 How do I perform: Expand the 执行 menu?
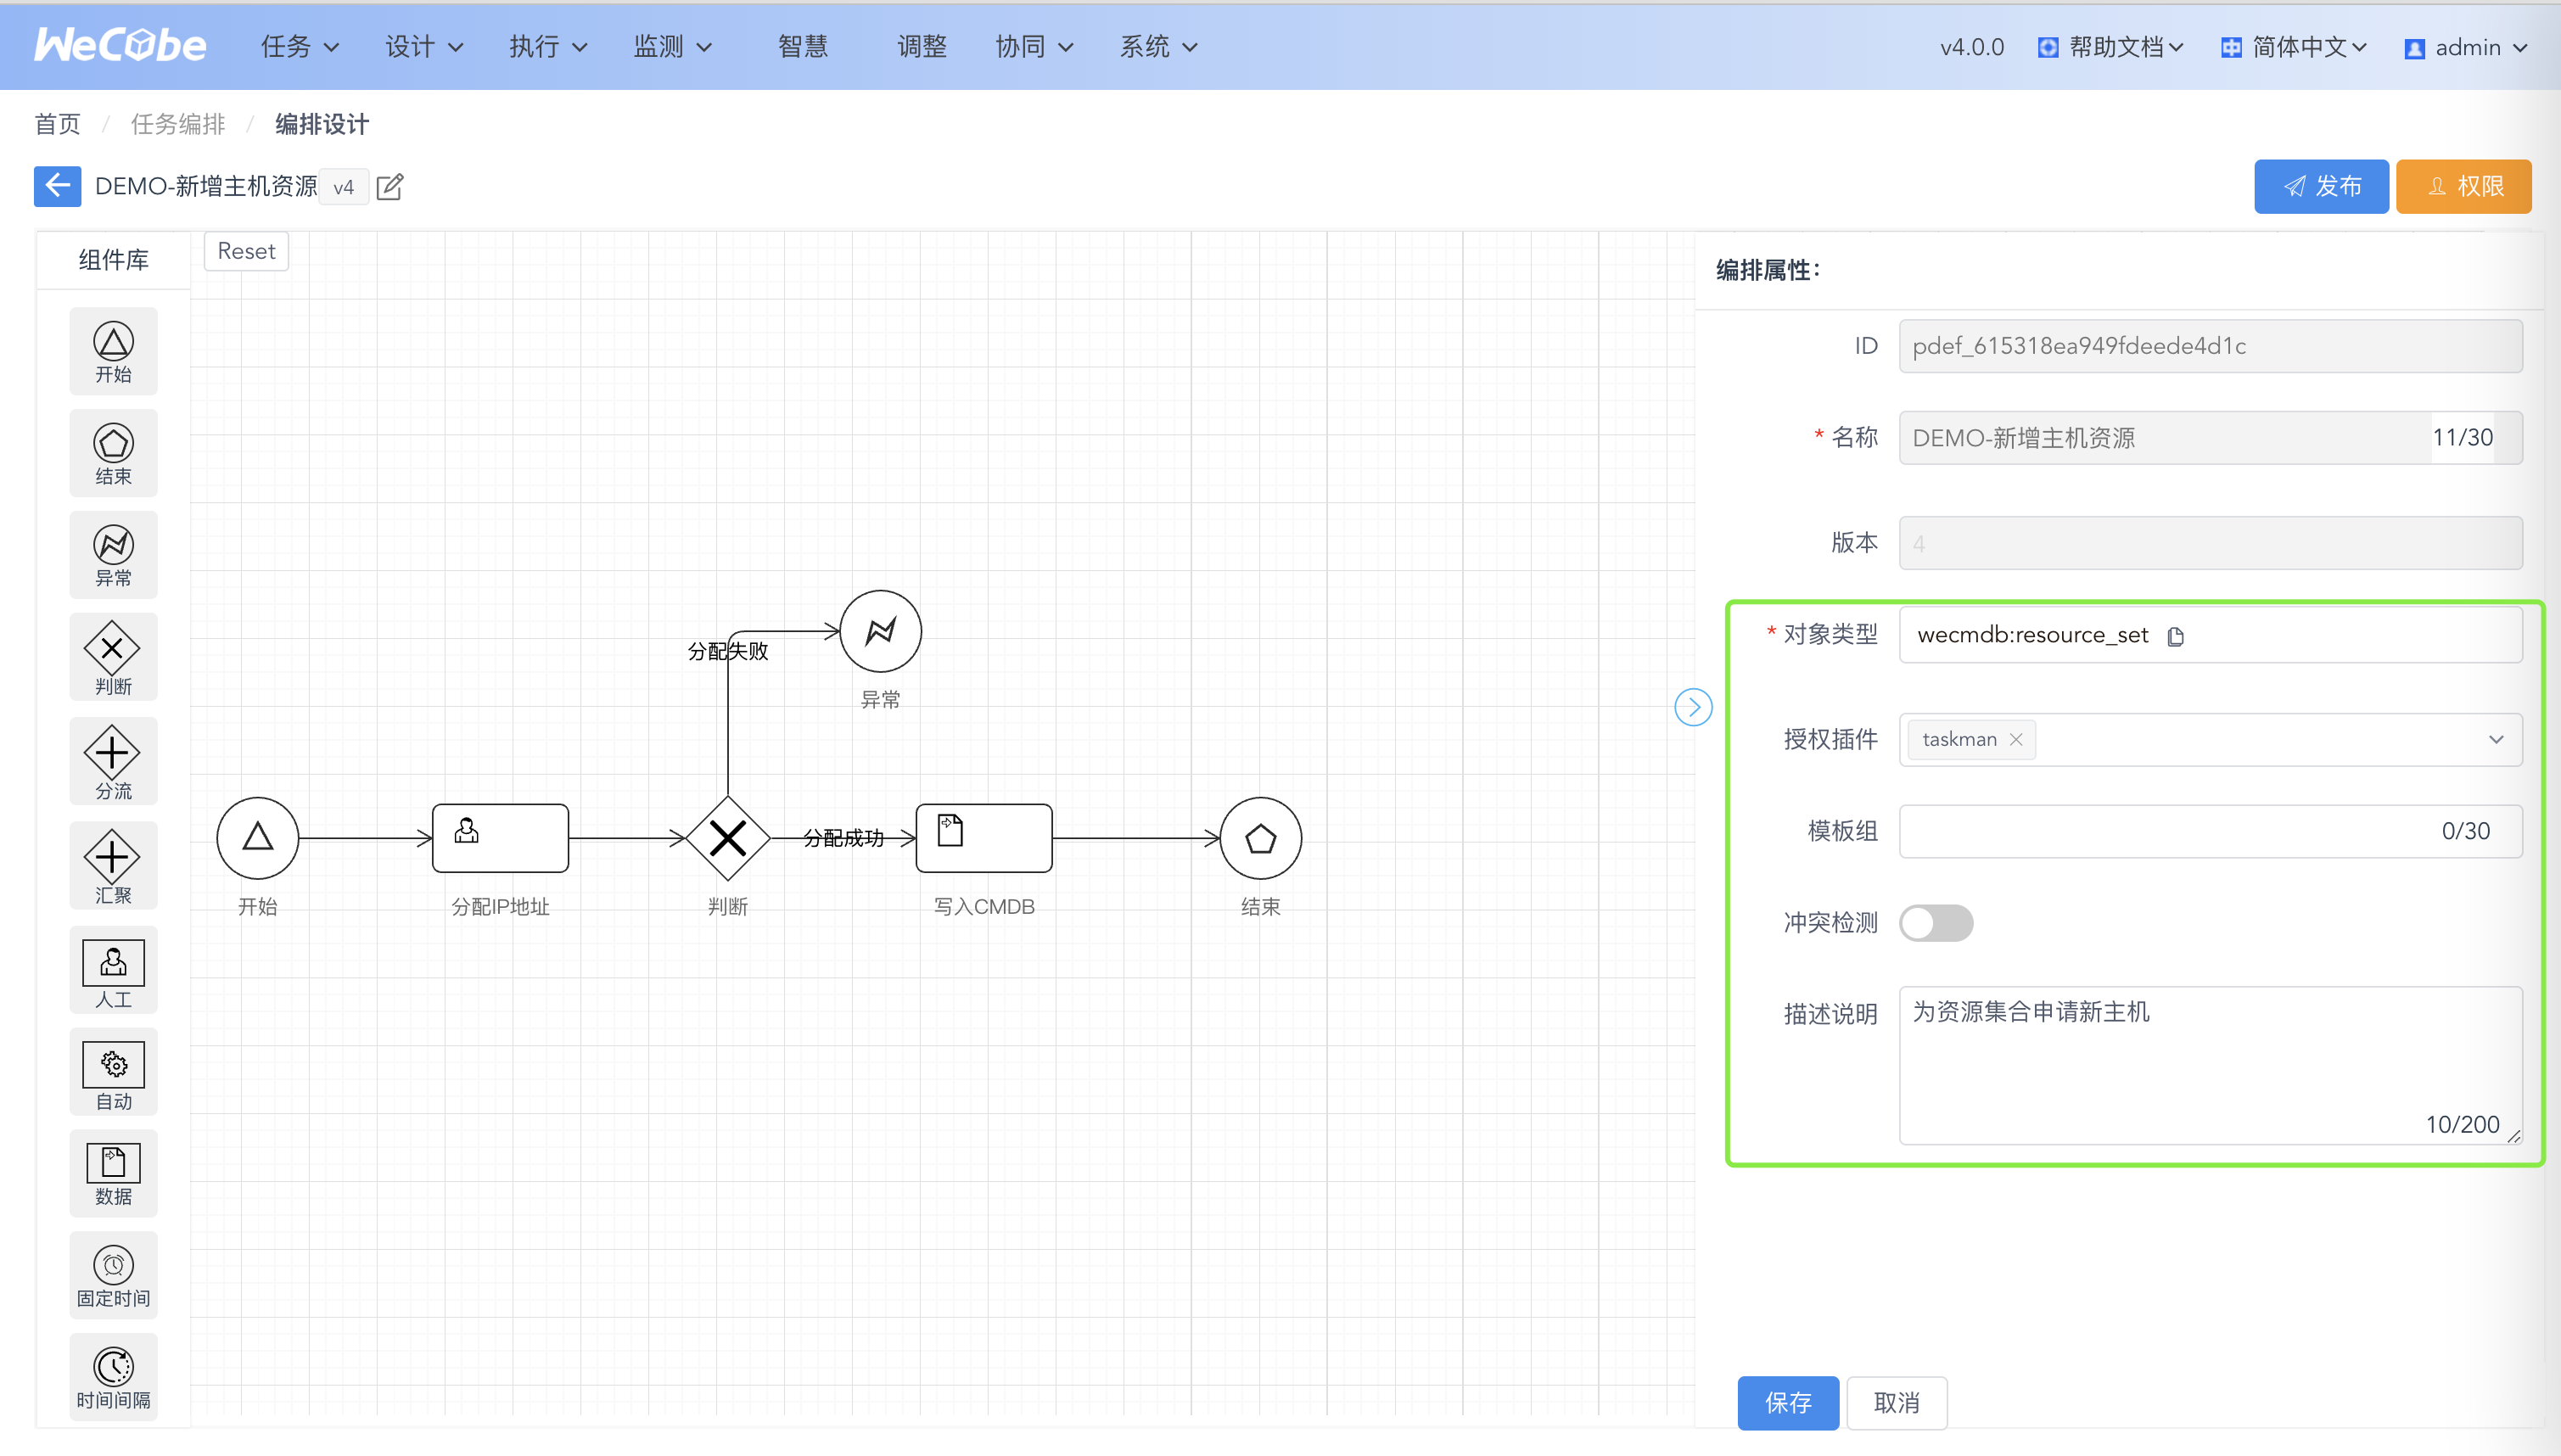click(548, 47)
